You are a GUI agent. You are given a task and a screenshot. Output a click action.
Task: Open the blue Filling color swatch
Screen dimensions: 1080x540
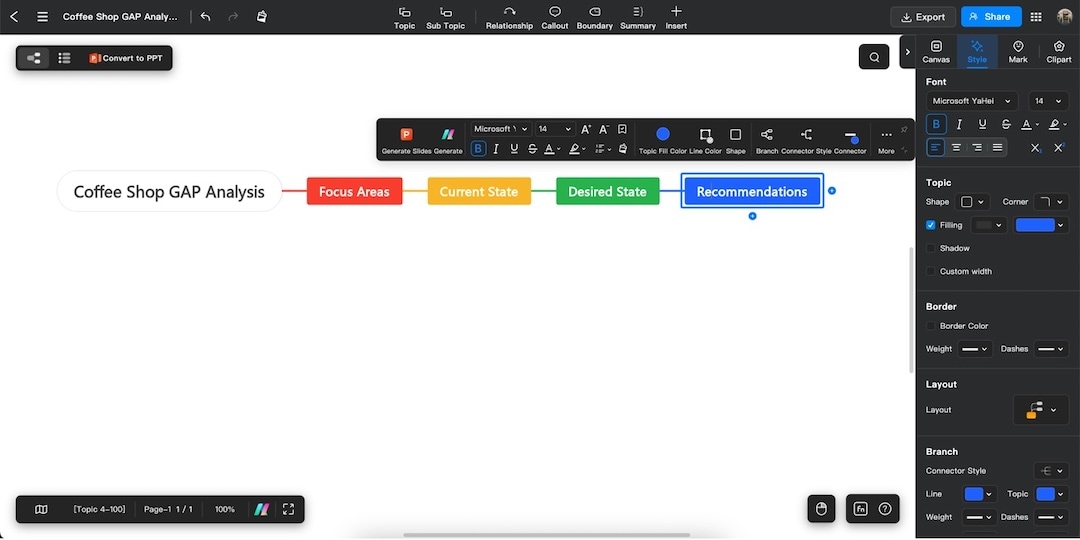pos(1040,225)
